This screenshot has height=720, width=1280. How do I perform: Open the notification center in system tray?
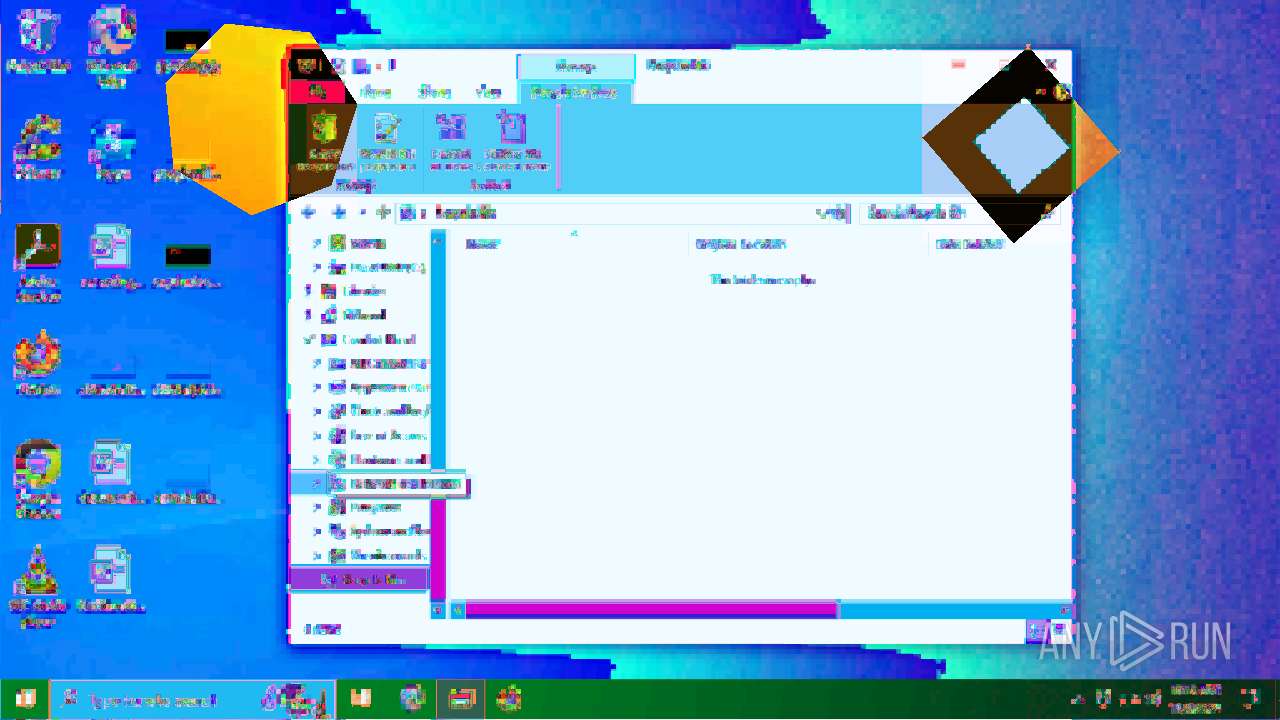coord(1250,699)
